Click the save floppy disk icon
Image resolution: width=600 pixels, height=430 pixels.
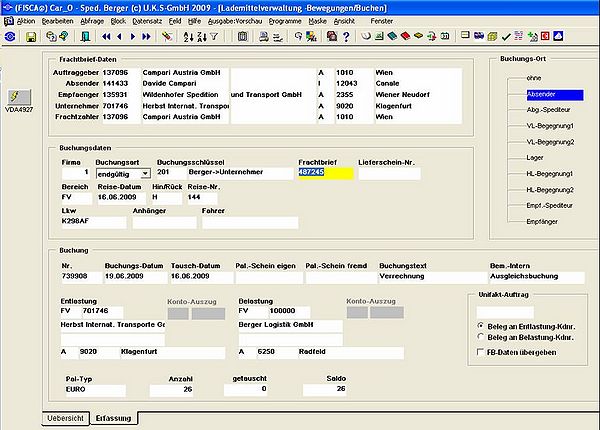click(31, 37)
